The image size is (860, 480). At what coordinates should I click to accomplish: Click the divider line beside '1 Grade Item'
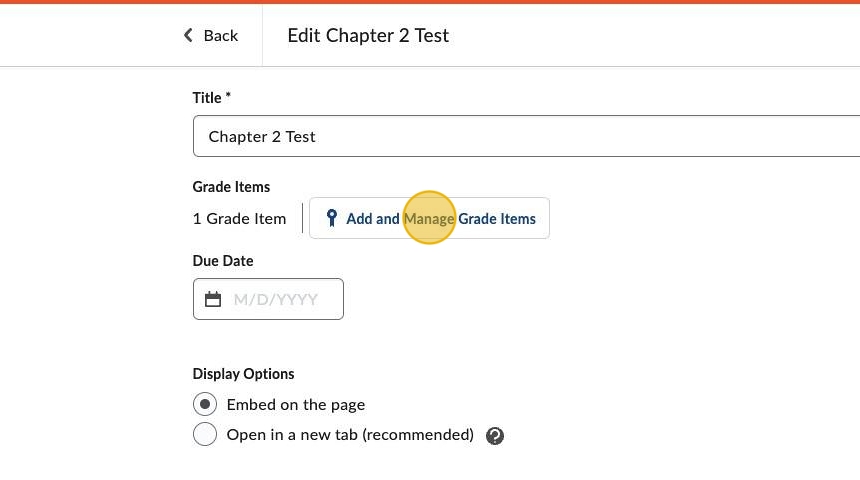(302, 218)
